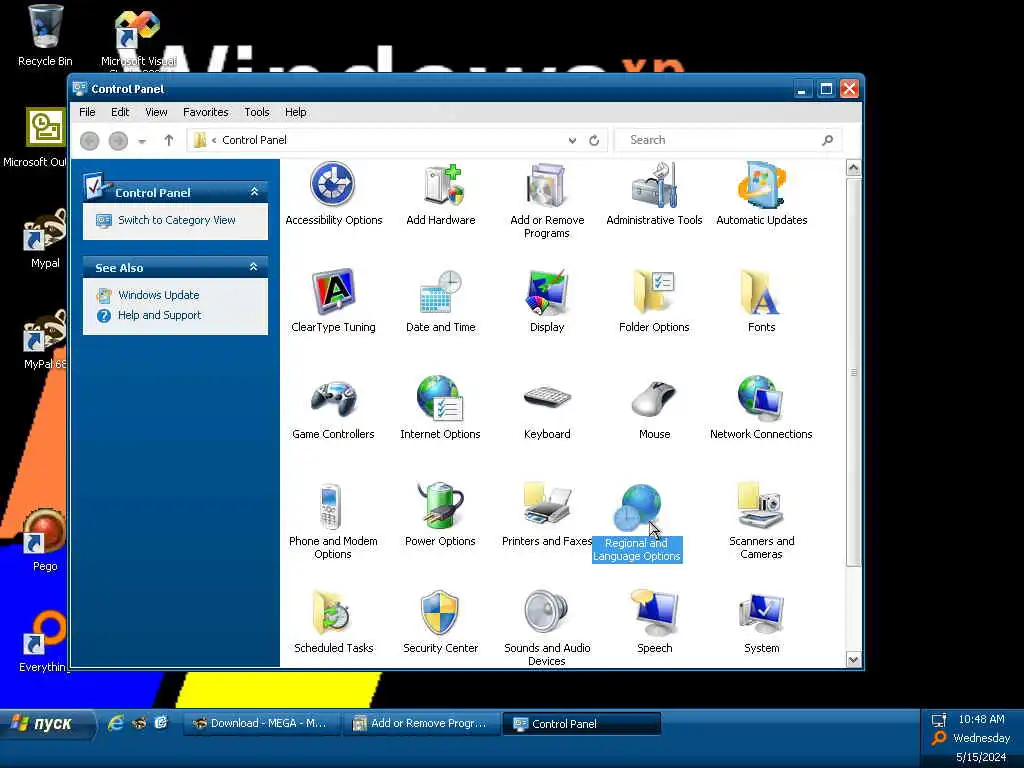Select the Power Options icon
1024x768 pixels.
point(440,515)
